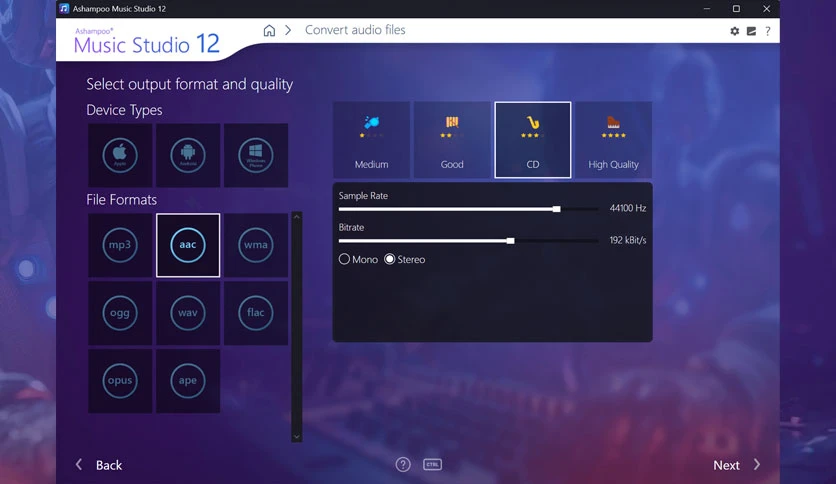Close the Ashampoo Music Studio window

[x=766, y=9]
